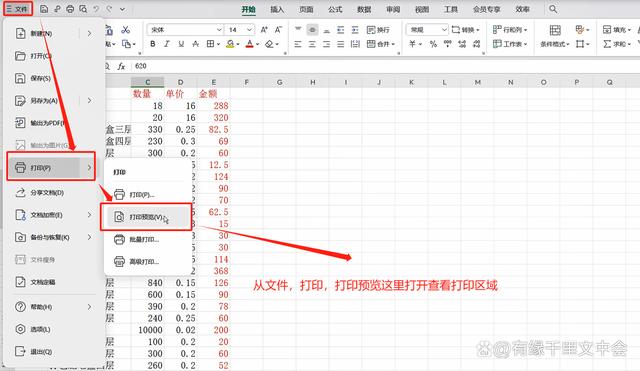Click the formula bar showing 620
Screen dimensions: 640x371
(x=384, y=66)
